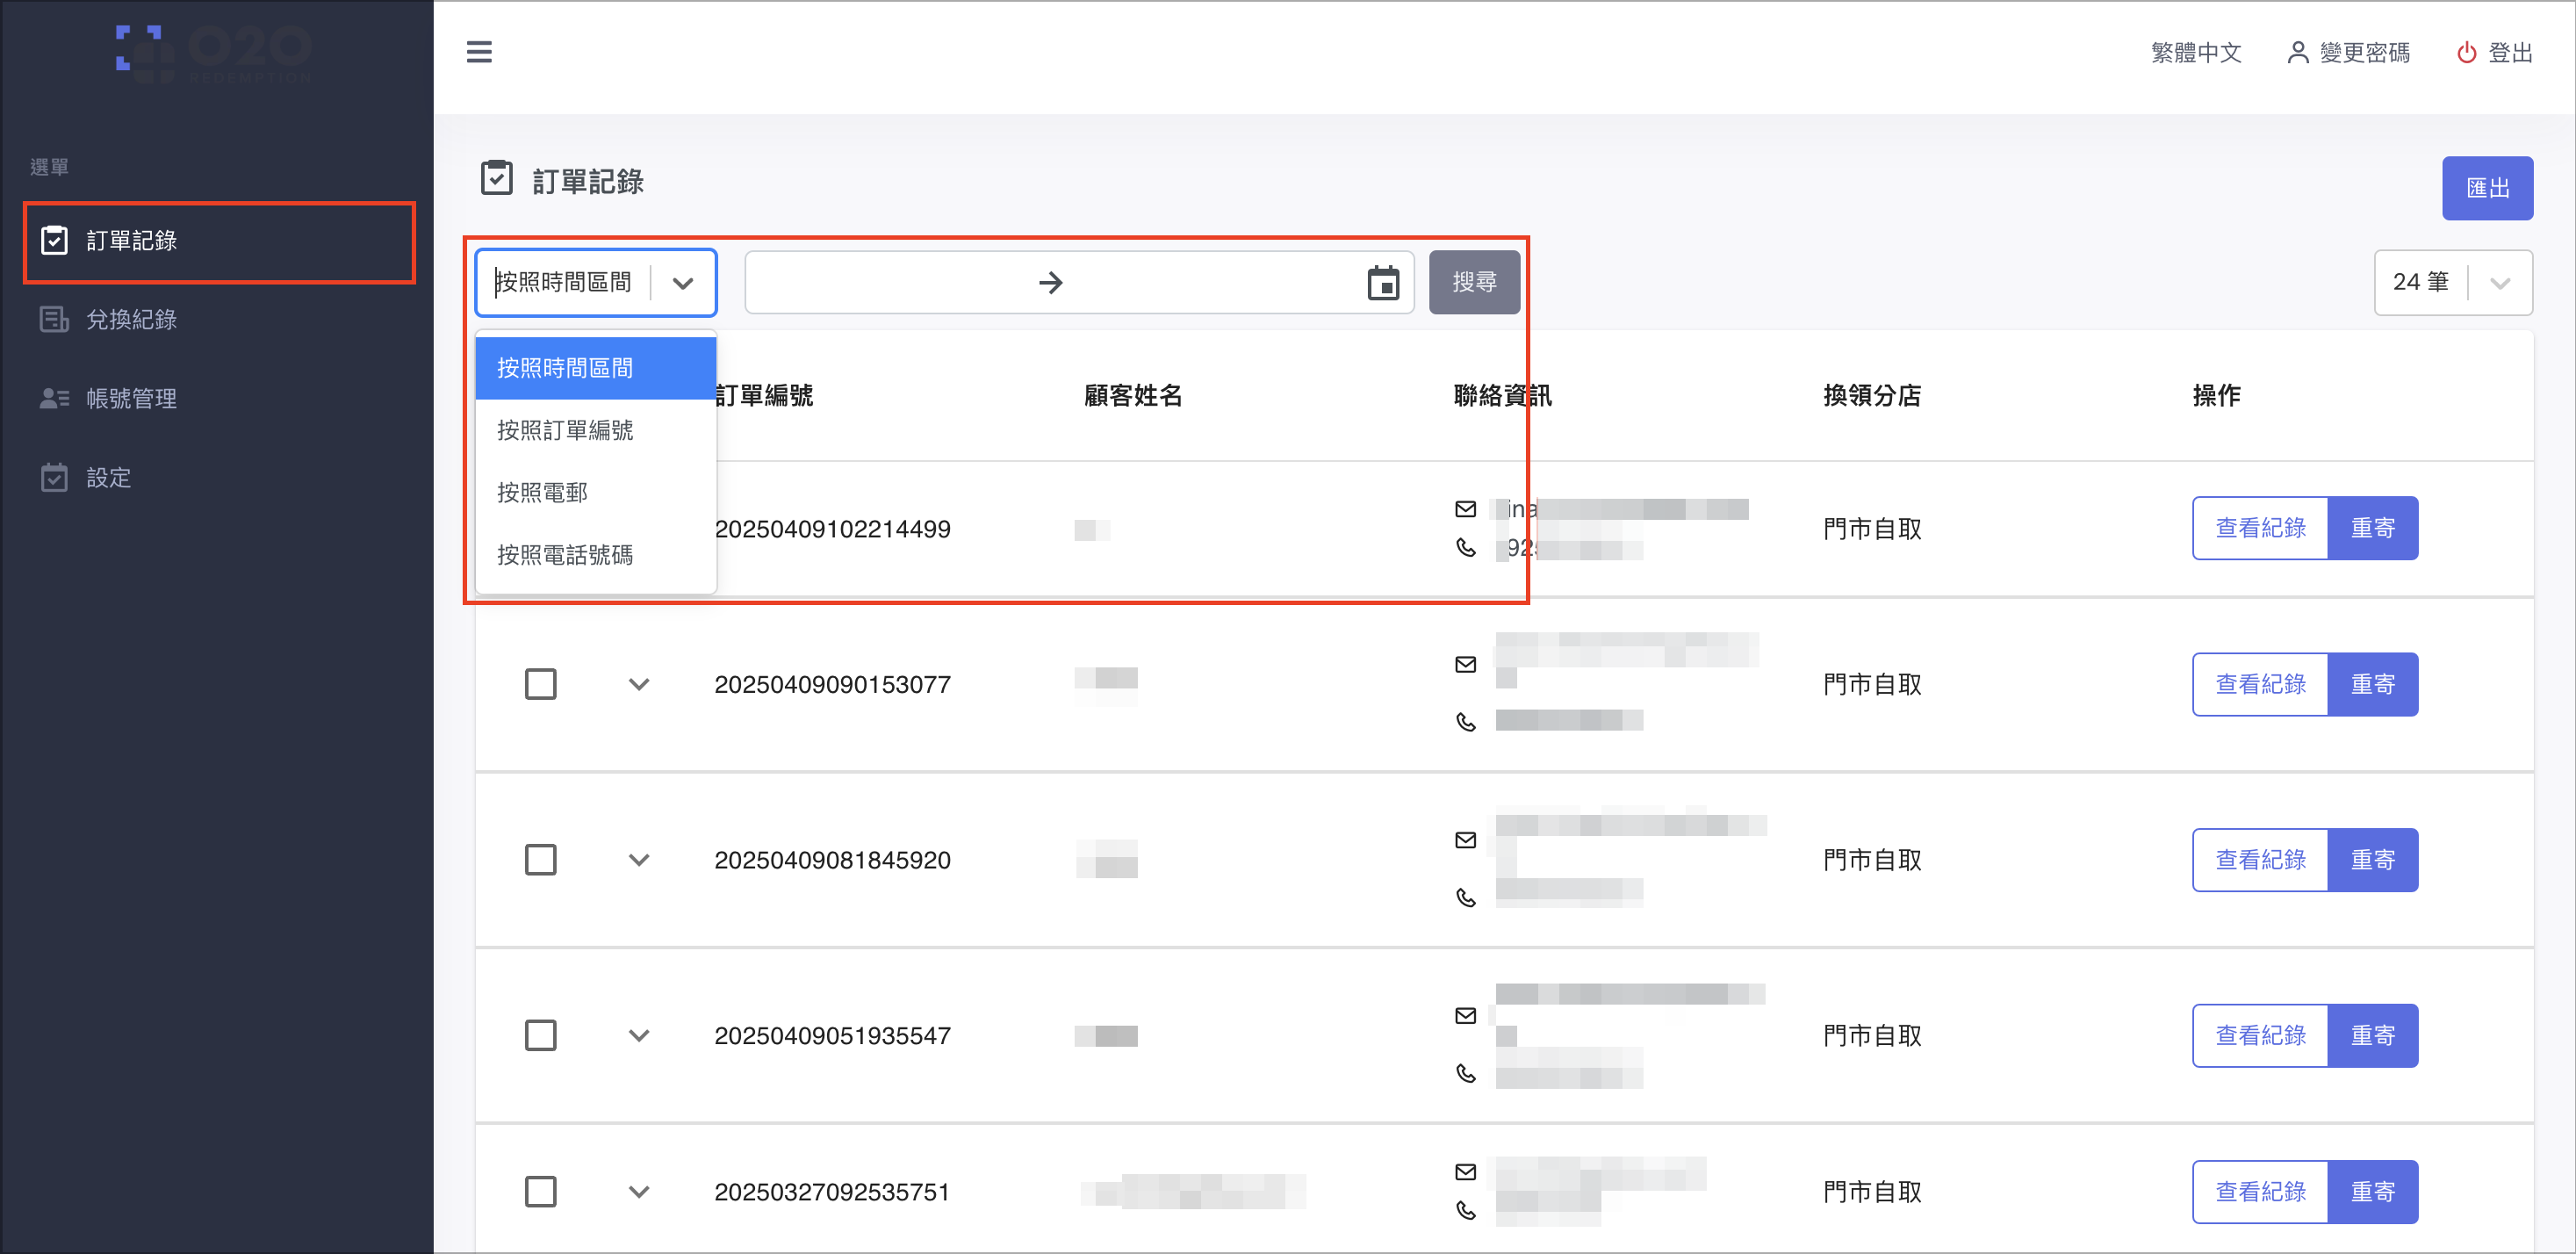Viewport: 2576px width, 1254px height.
Task: Select 按照電話號碼 dropdown option
Action: coord(596,554)
